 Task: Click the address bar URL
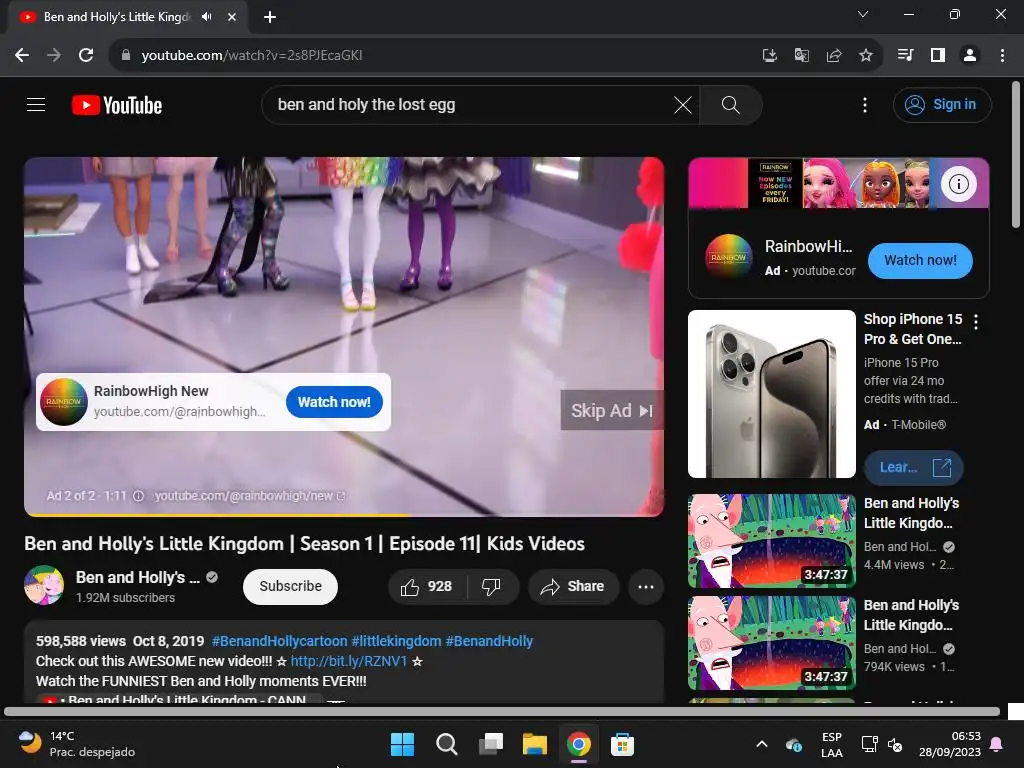pos(252,56)
